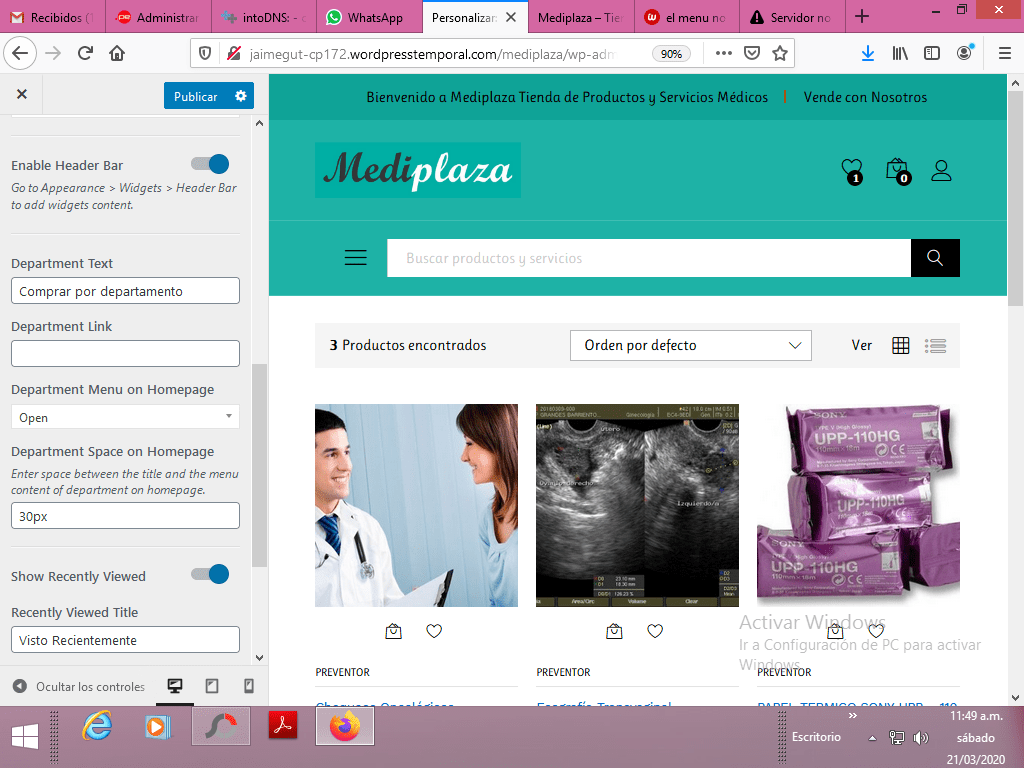Click the Publicar button
The width and height of the screenshot is (1024, 768).
(x=195, y=96)
